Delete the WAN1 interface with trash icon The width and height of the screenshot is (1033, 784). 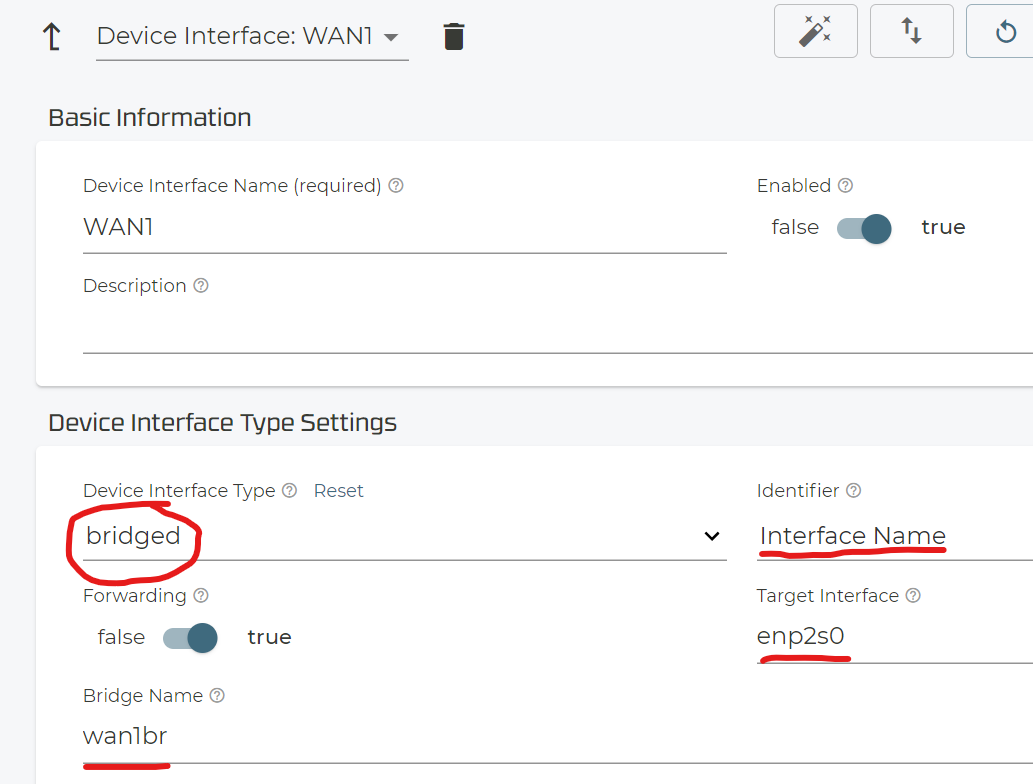point(453,37)
